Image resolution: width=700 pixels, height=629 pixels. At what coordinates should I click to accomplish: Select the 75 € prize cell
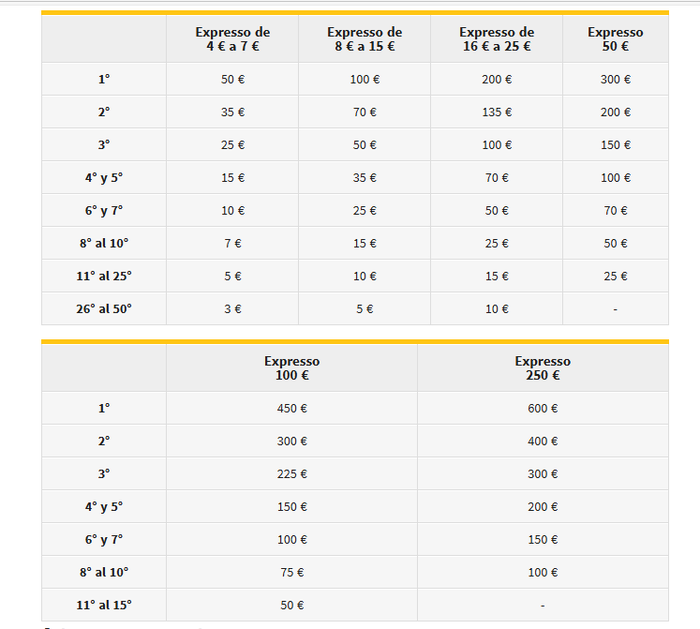[292, 572]
